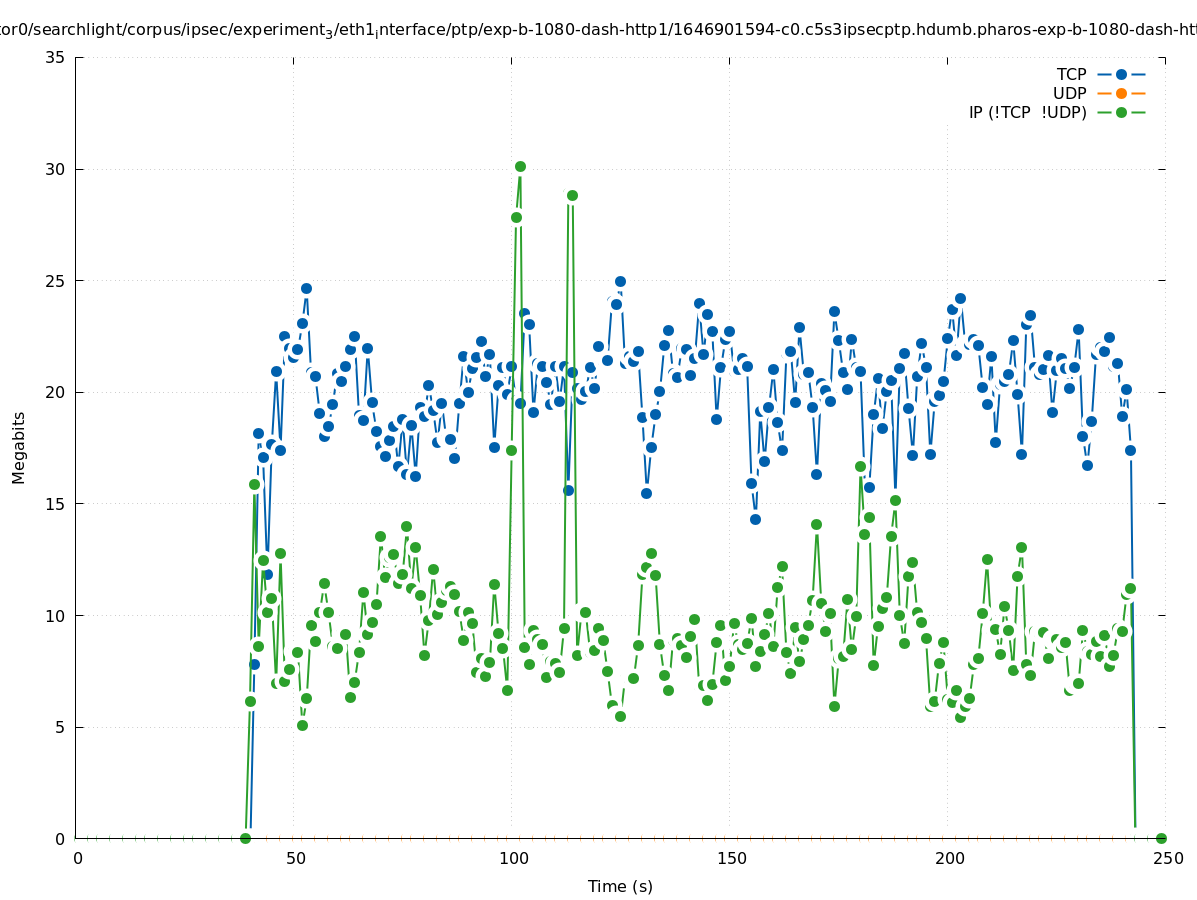Click the Time (s) x-axis label
The height and width of the screenshot is (900, 1197).
620,886
